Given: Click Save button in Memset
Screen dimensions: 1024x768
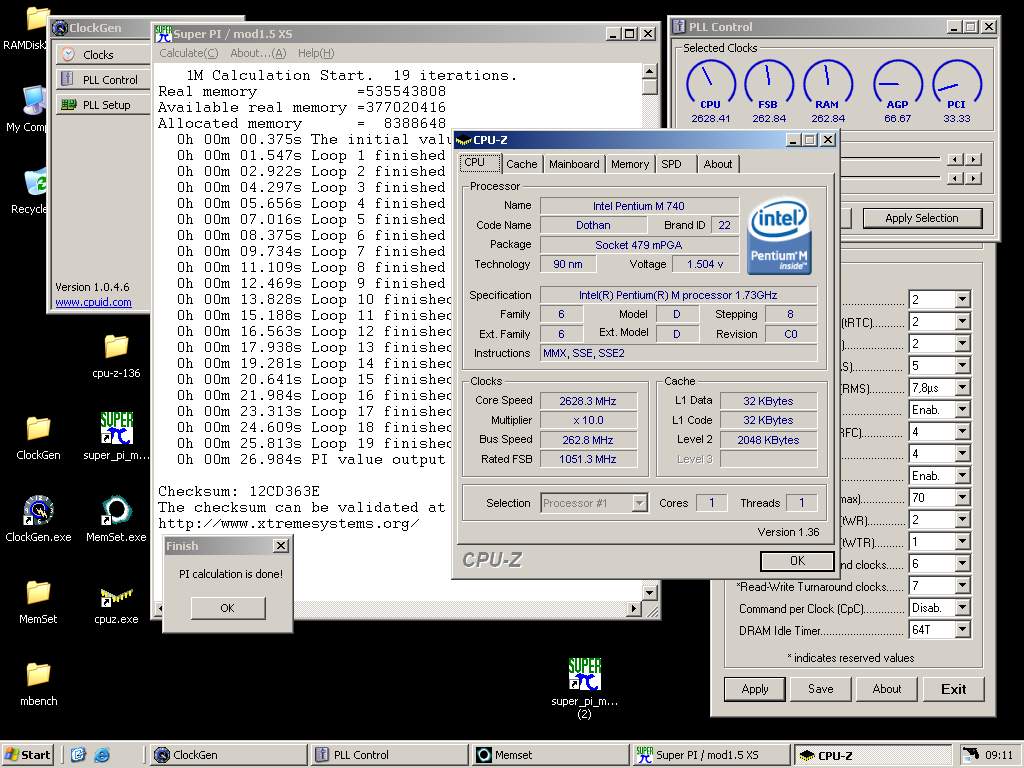Looking at the screenshot, I should coord(821,689).
